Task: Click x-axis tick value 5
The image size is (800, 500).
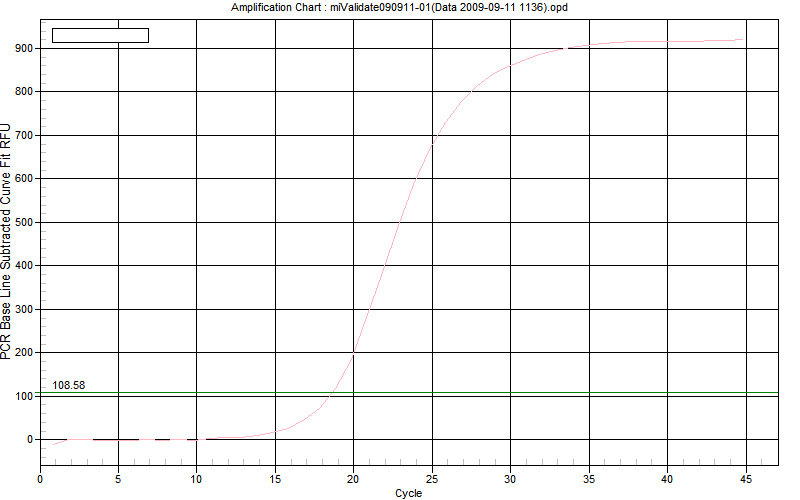Action: tap(118, 479)
